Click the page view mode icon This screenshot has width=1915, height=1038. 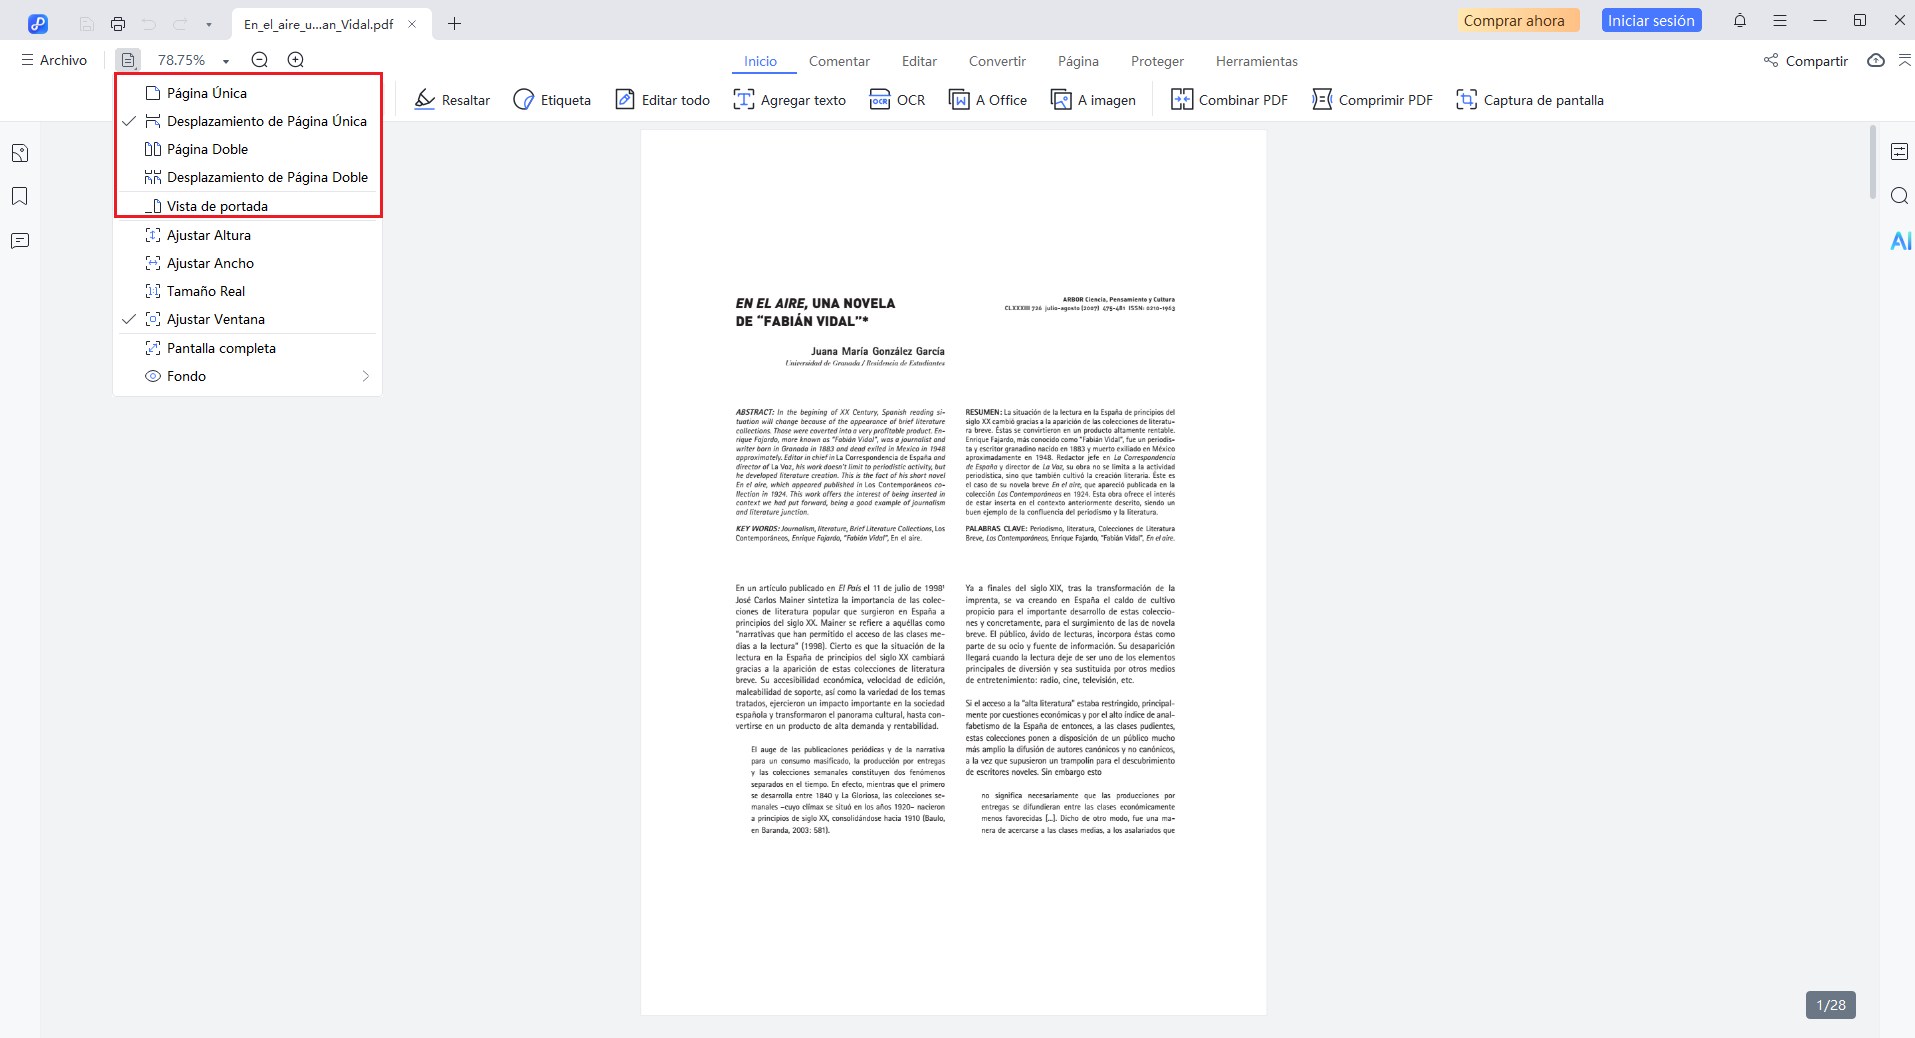[128, 60]
